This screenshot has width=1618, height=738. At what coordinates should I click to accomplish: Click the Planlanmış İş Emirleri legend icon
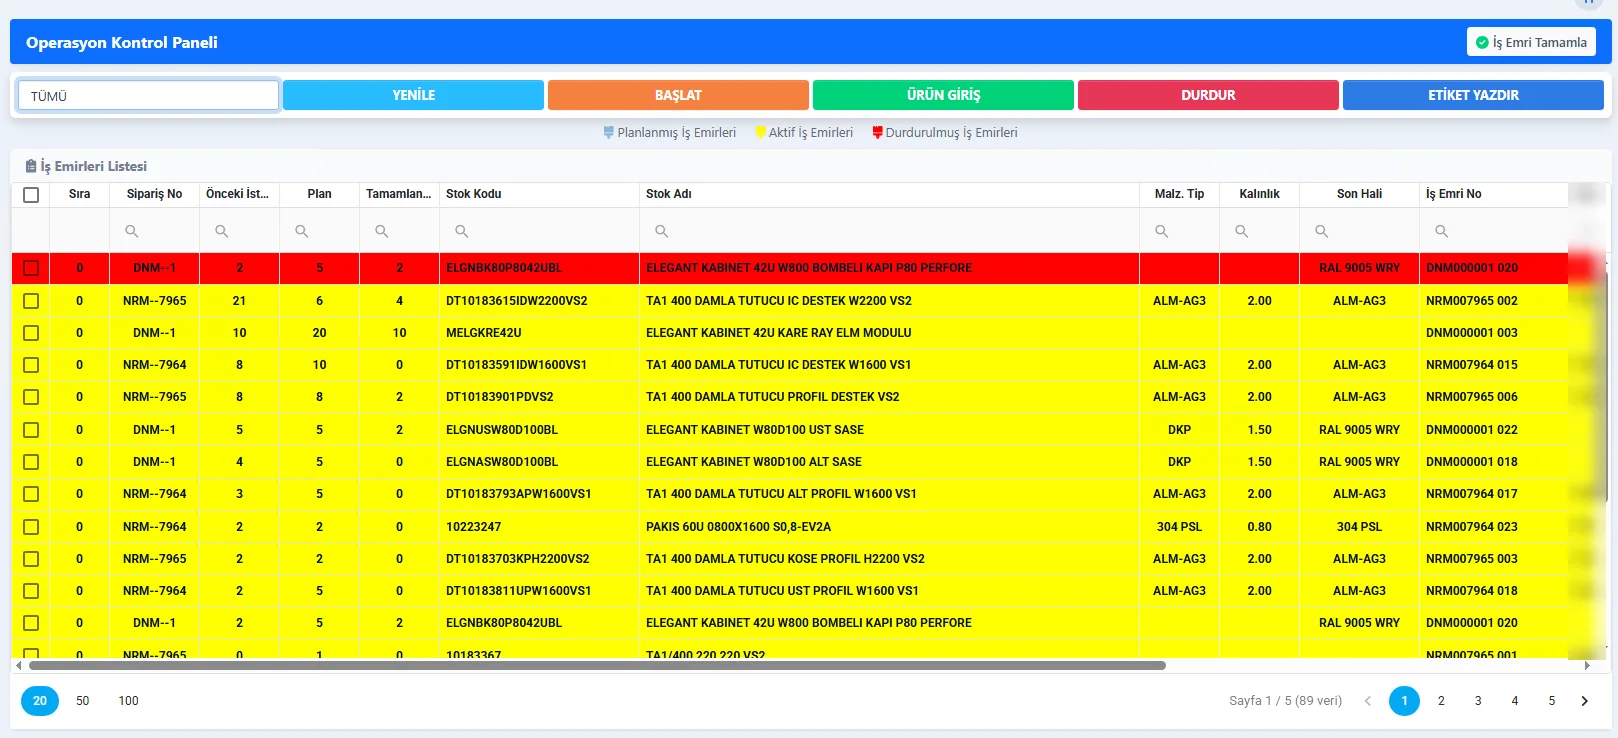609,132
